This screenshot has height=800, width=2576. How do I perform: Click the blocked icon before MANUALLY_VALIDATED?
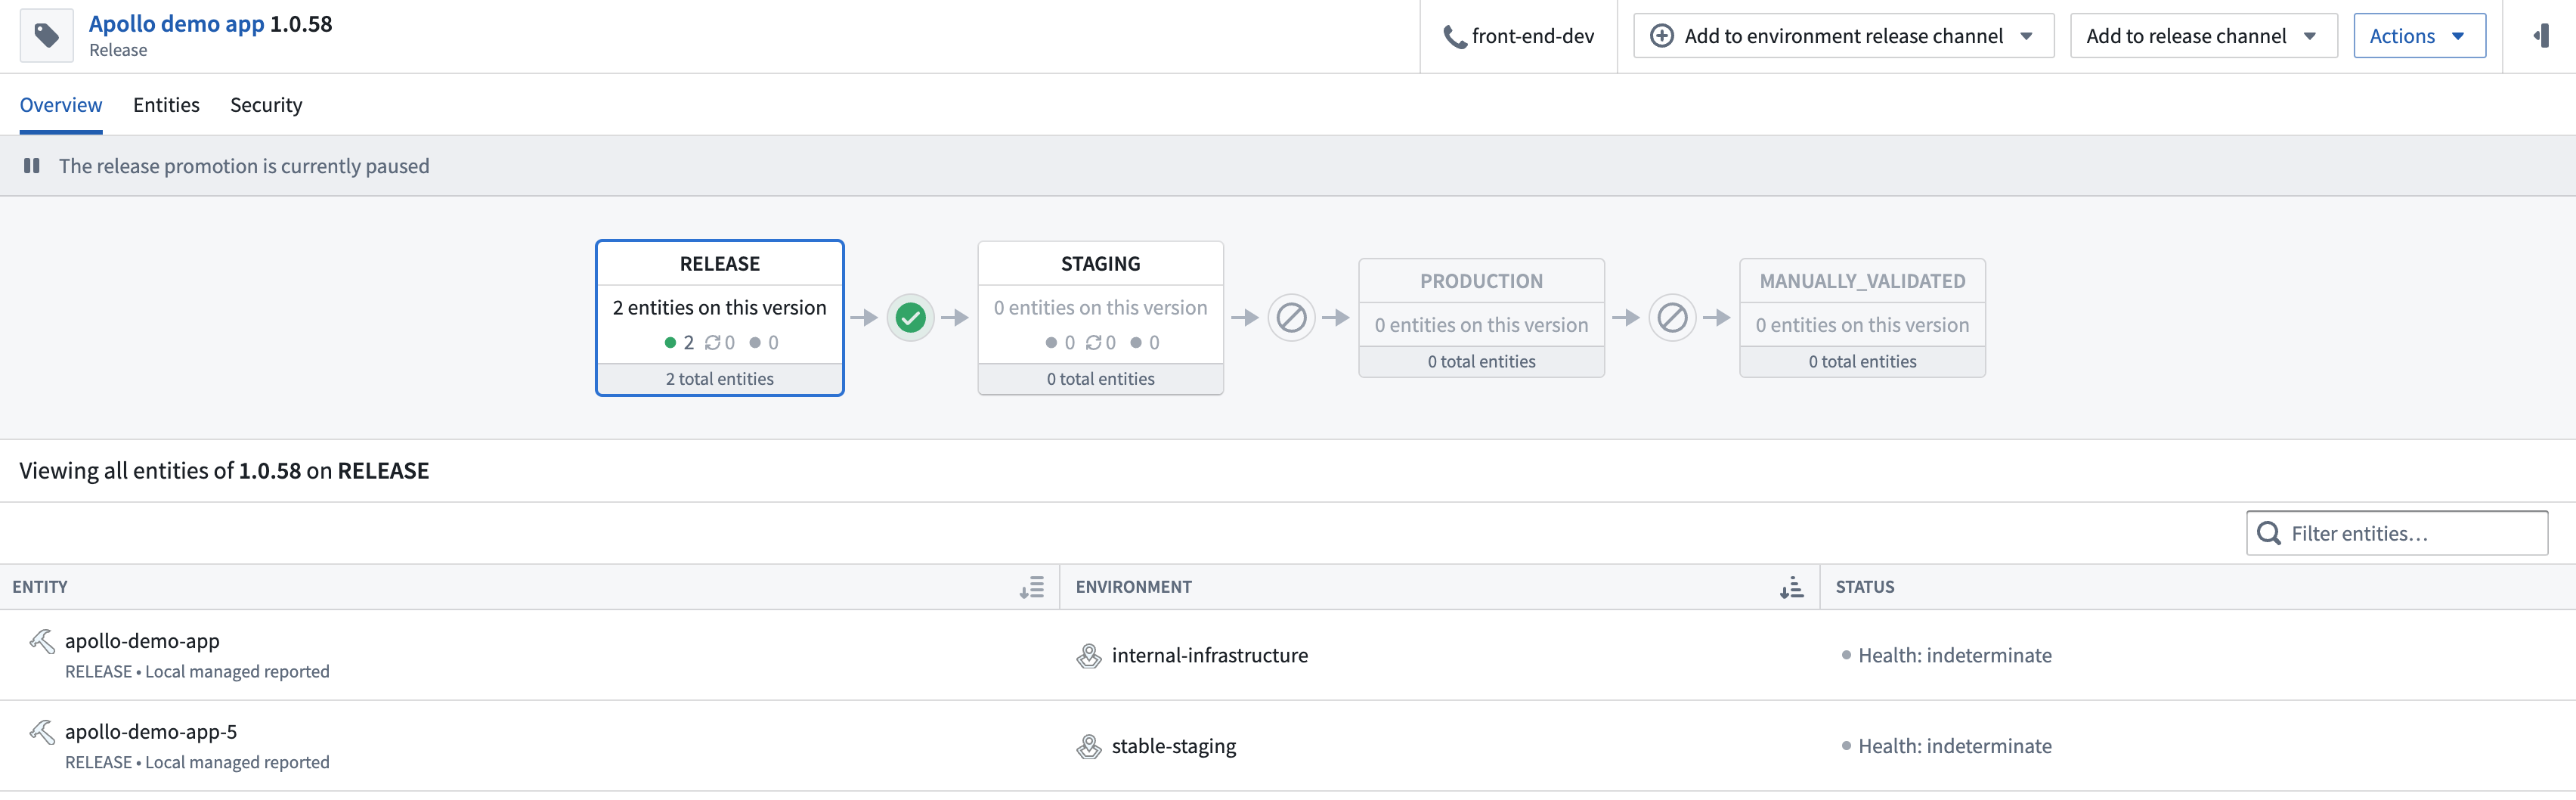coord(1672,318)
